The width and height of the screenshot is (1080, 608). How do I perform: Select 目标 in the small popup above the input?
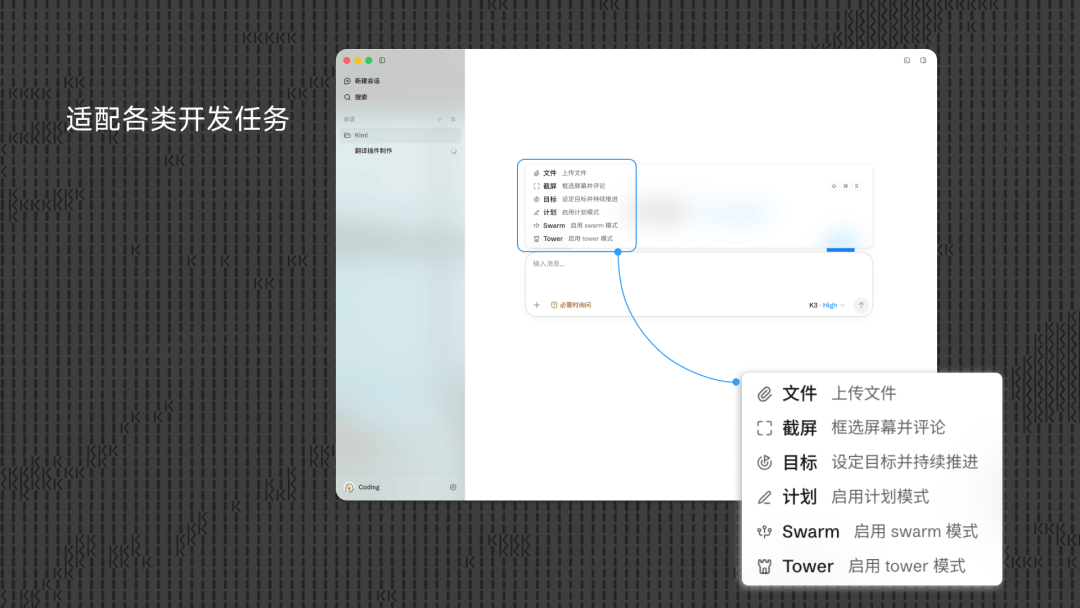tap(575, 199)
